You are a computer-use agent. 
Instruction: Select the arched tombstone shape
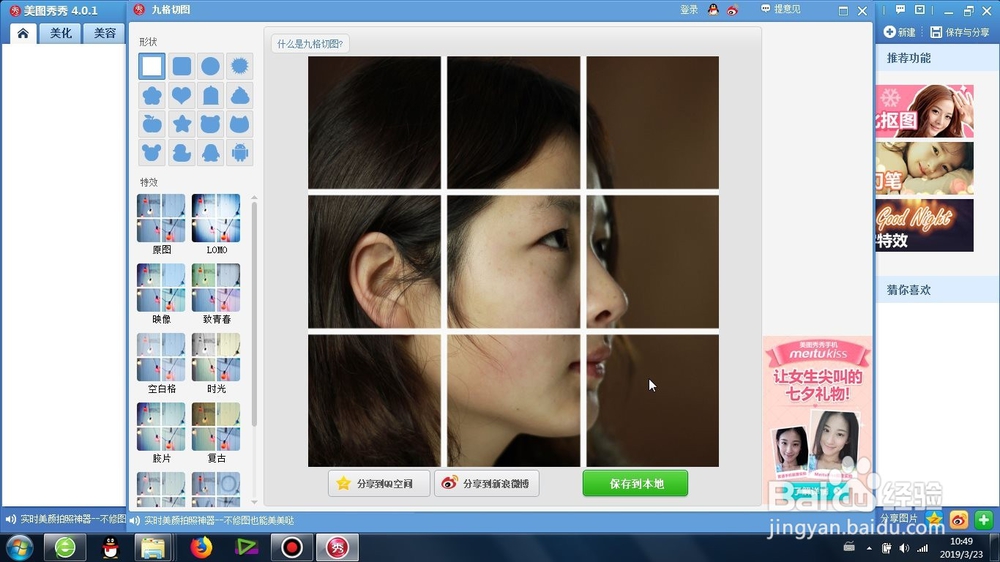(x=210, y=96)
